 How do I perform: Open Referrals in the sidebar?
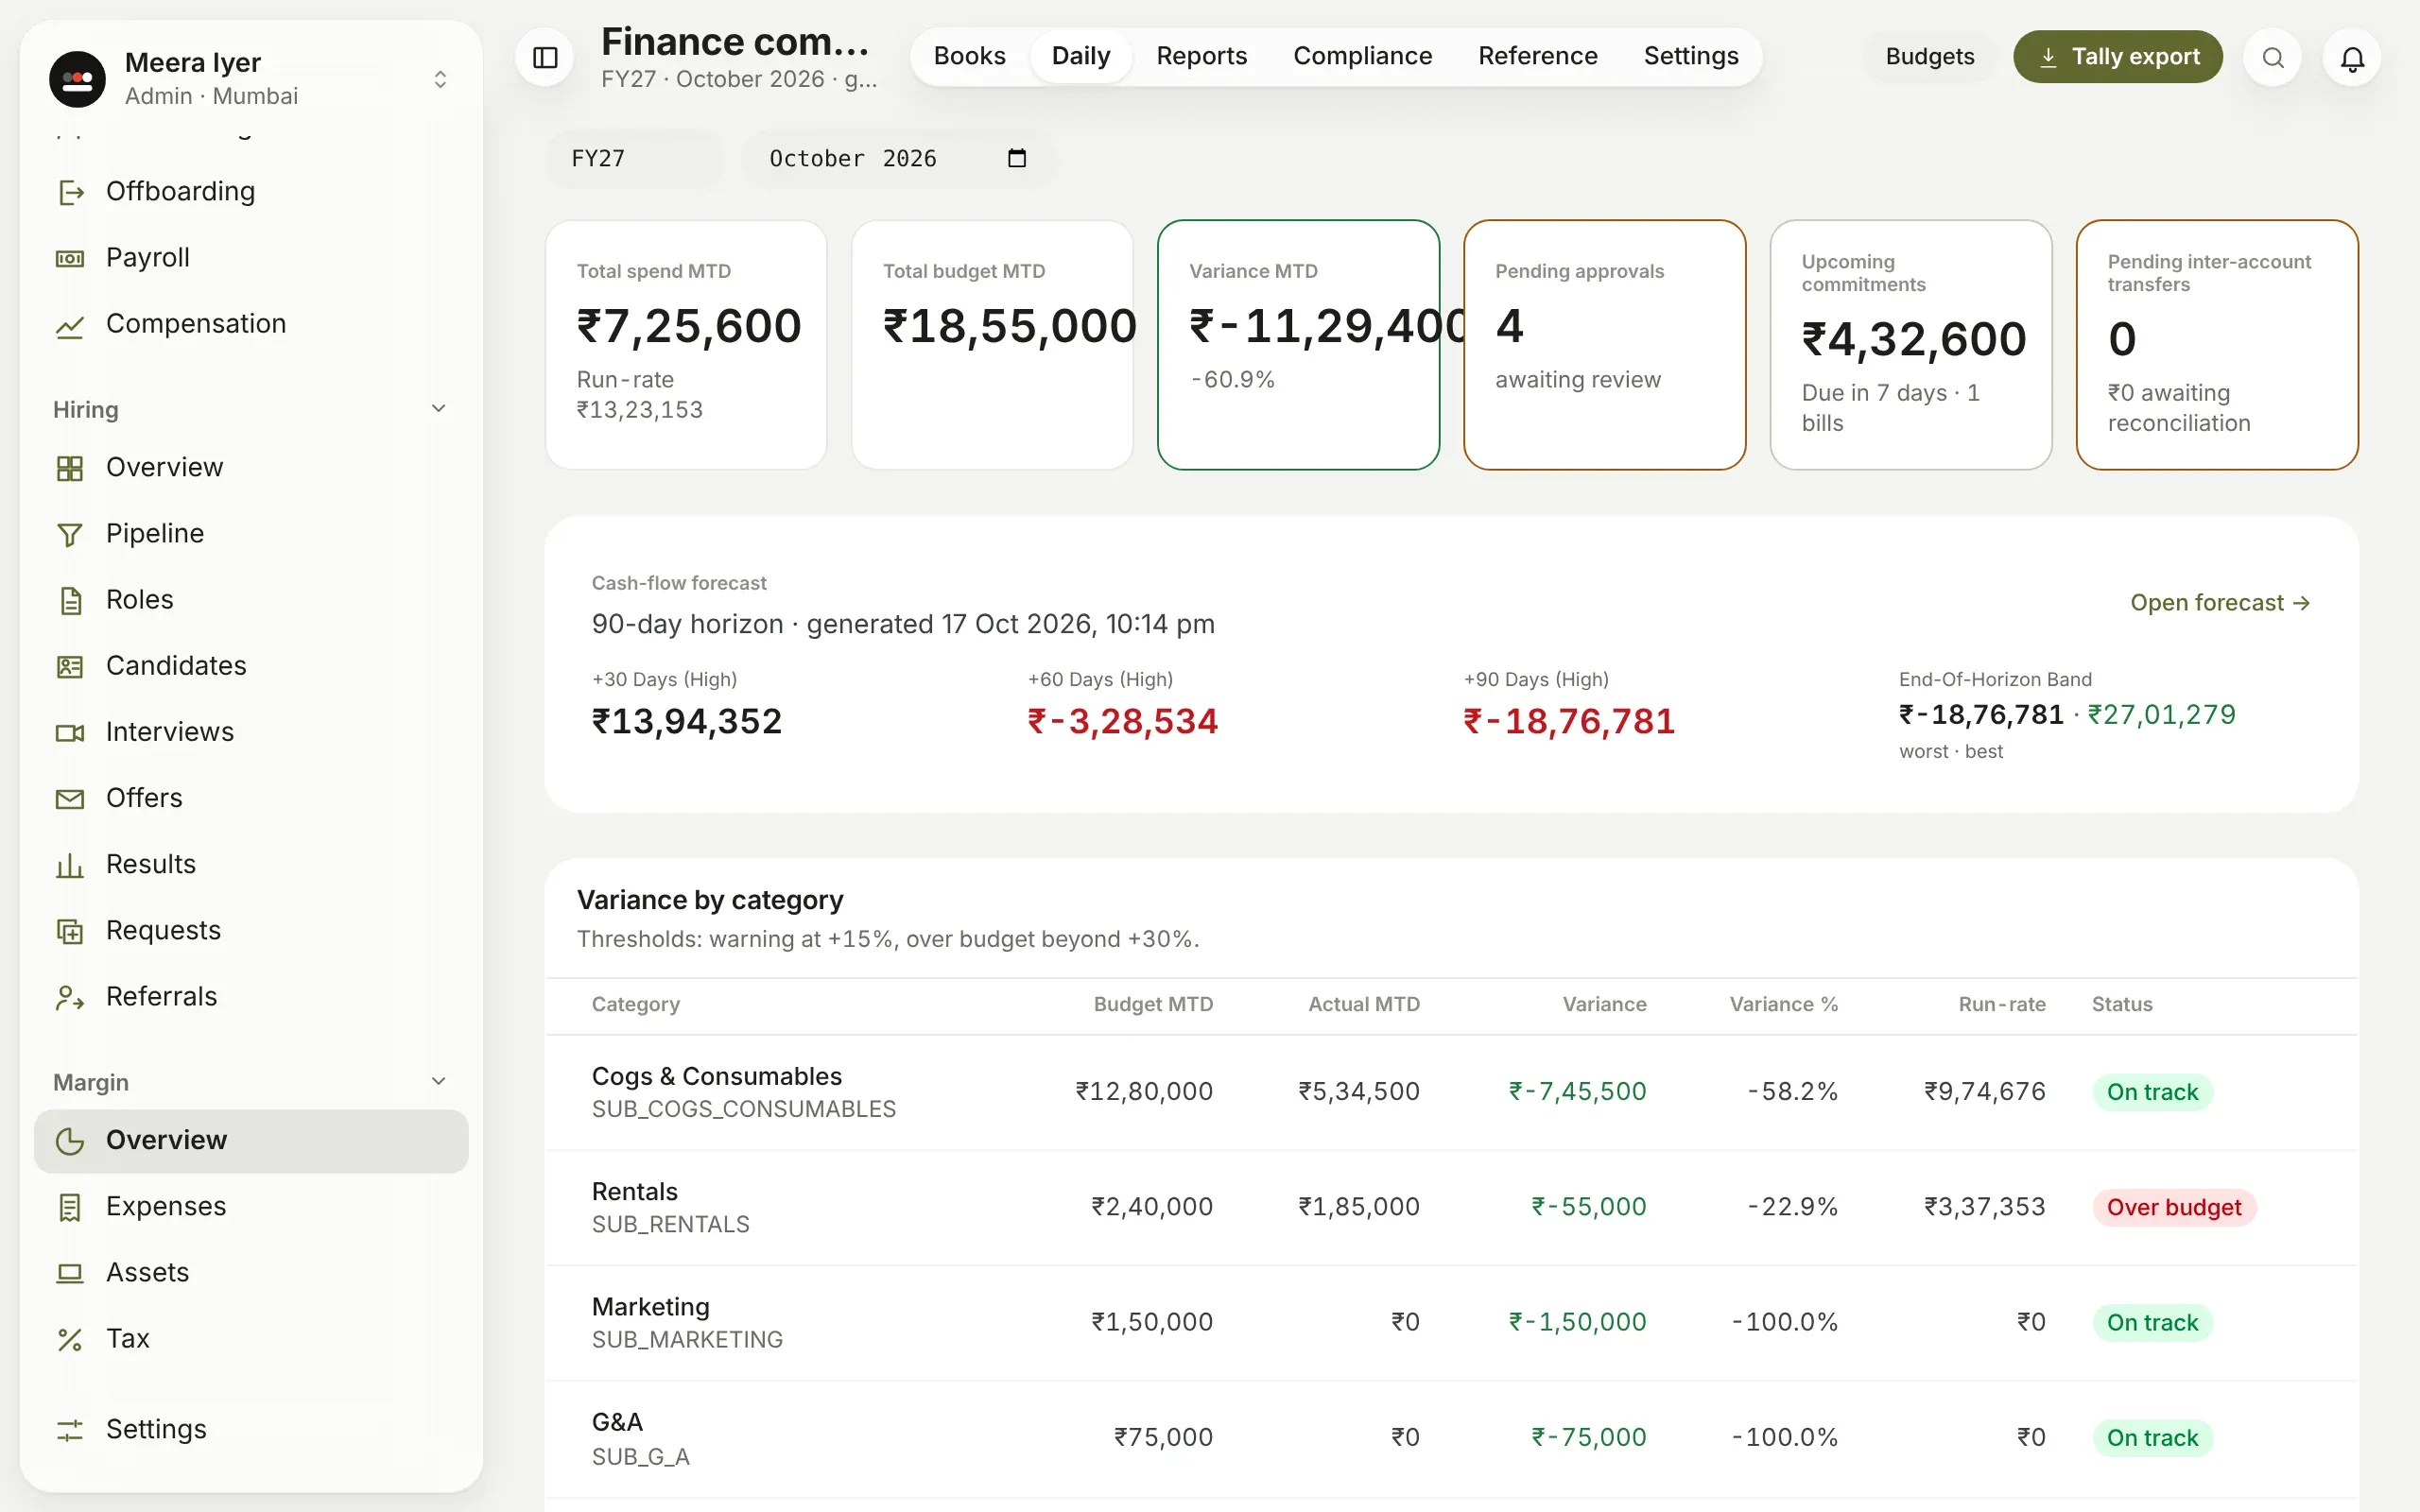pyautogui.click(x=251, y=996)
